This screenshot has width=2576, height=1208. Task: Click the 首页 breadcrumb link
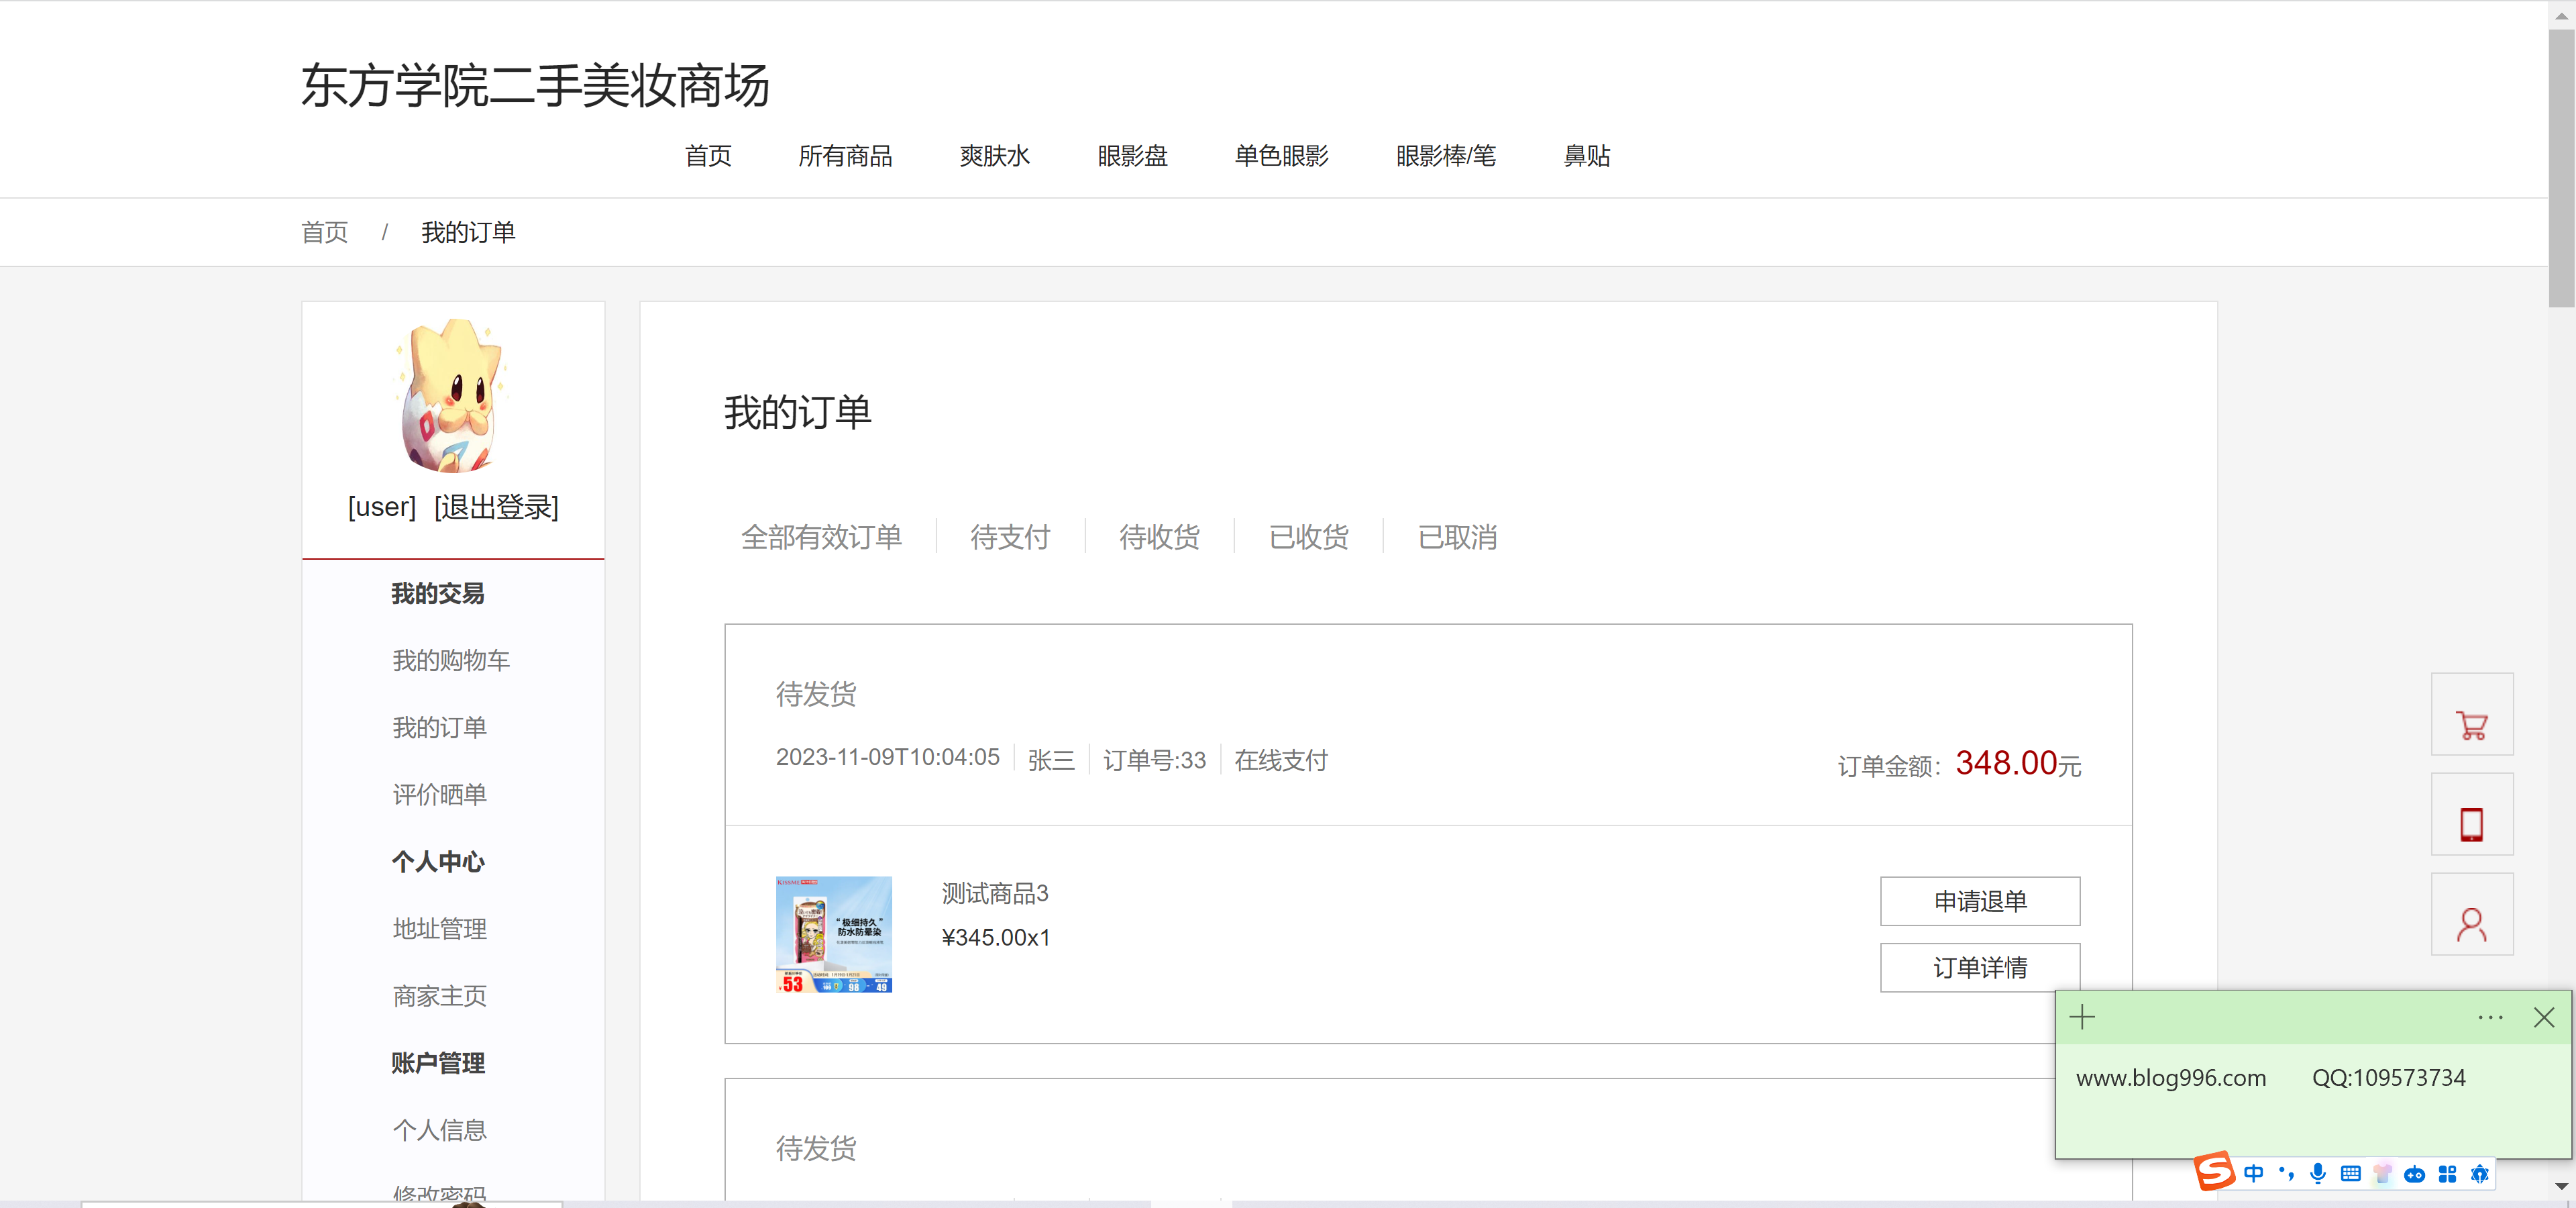tap(325, 232)
